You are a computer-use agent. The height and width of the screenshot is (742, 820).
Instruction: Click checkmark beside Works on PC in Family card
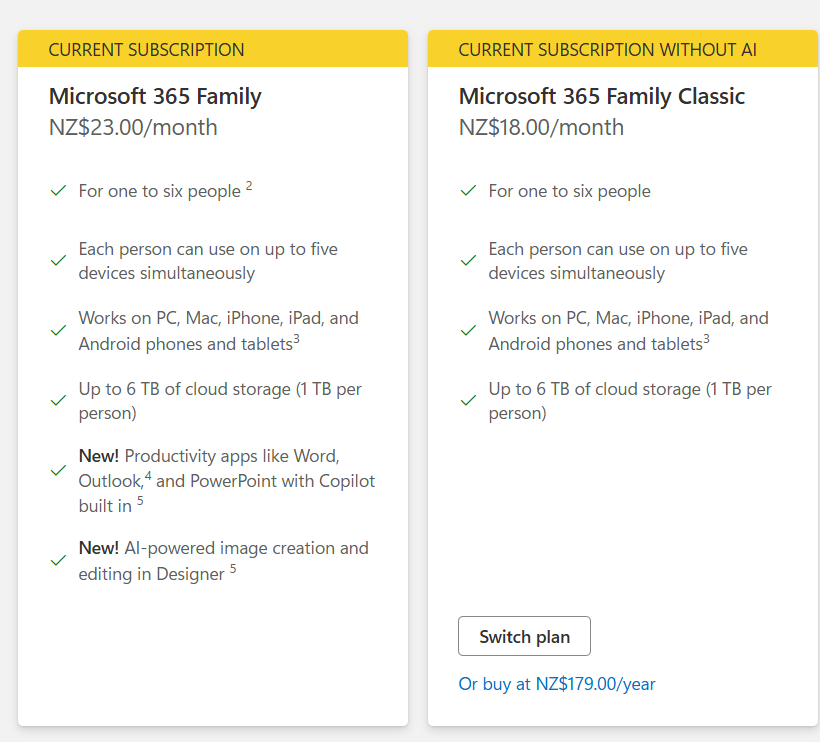58,330
